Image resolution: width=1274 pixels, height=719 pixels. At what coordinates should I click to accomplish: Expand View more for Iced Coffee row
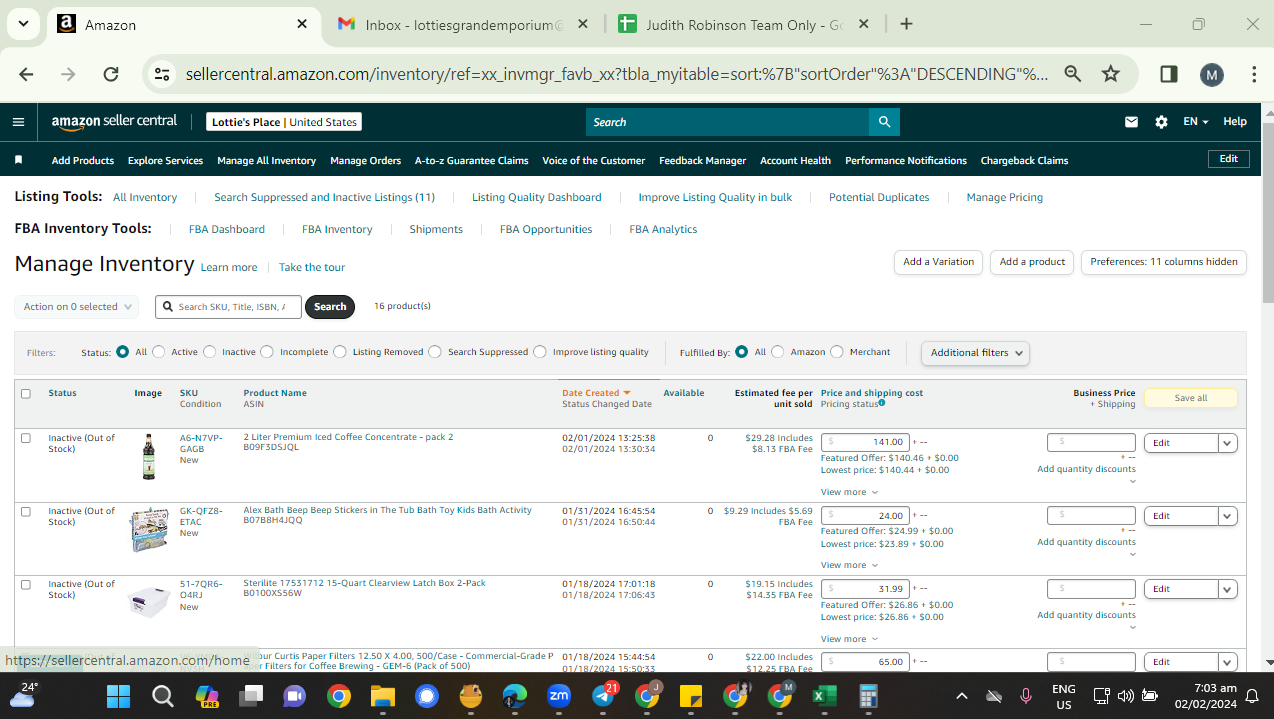tap(849, 492)
